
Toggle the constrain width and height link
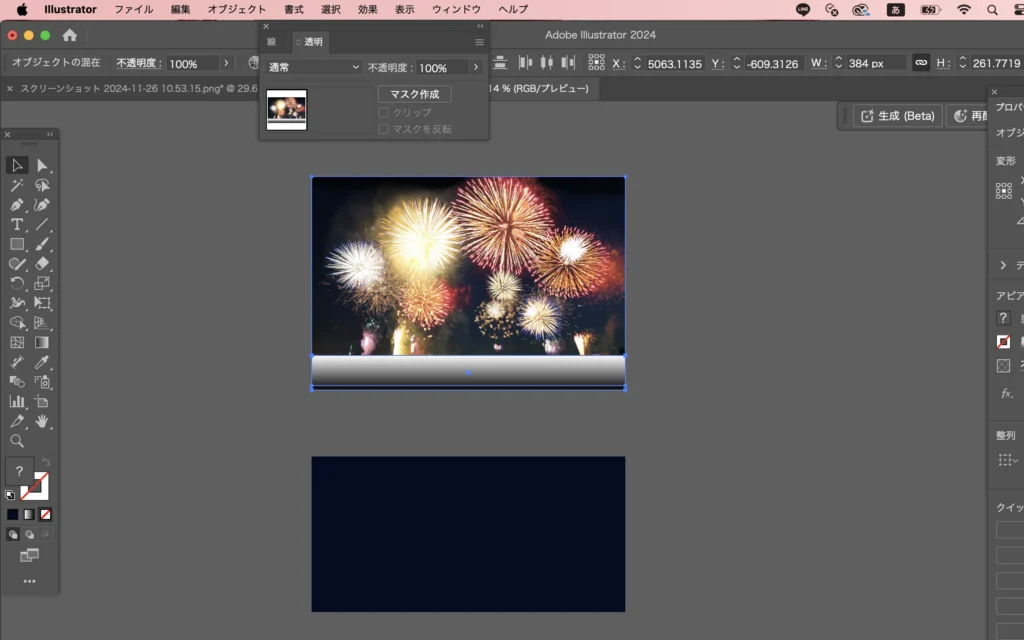(x=921, y=63)
